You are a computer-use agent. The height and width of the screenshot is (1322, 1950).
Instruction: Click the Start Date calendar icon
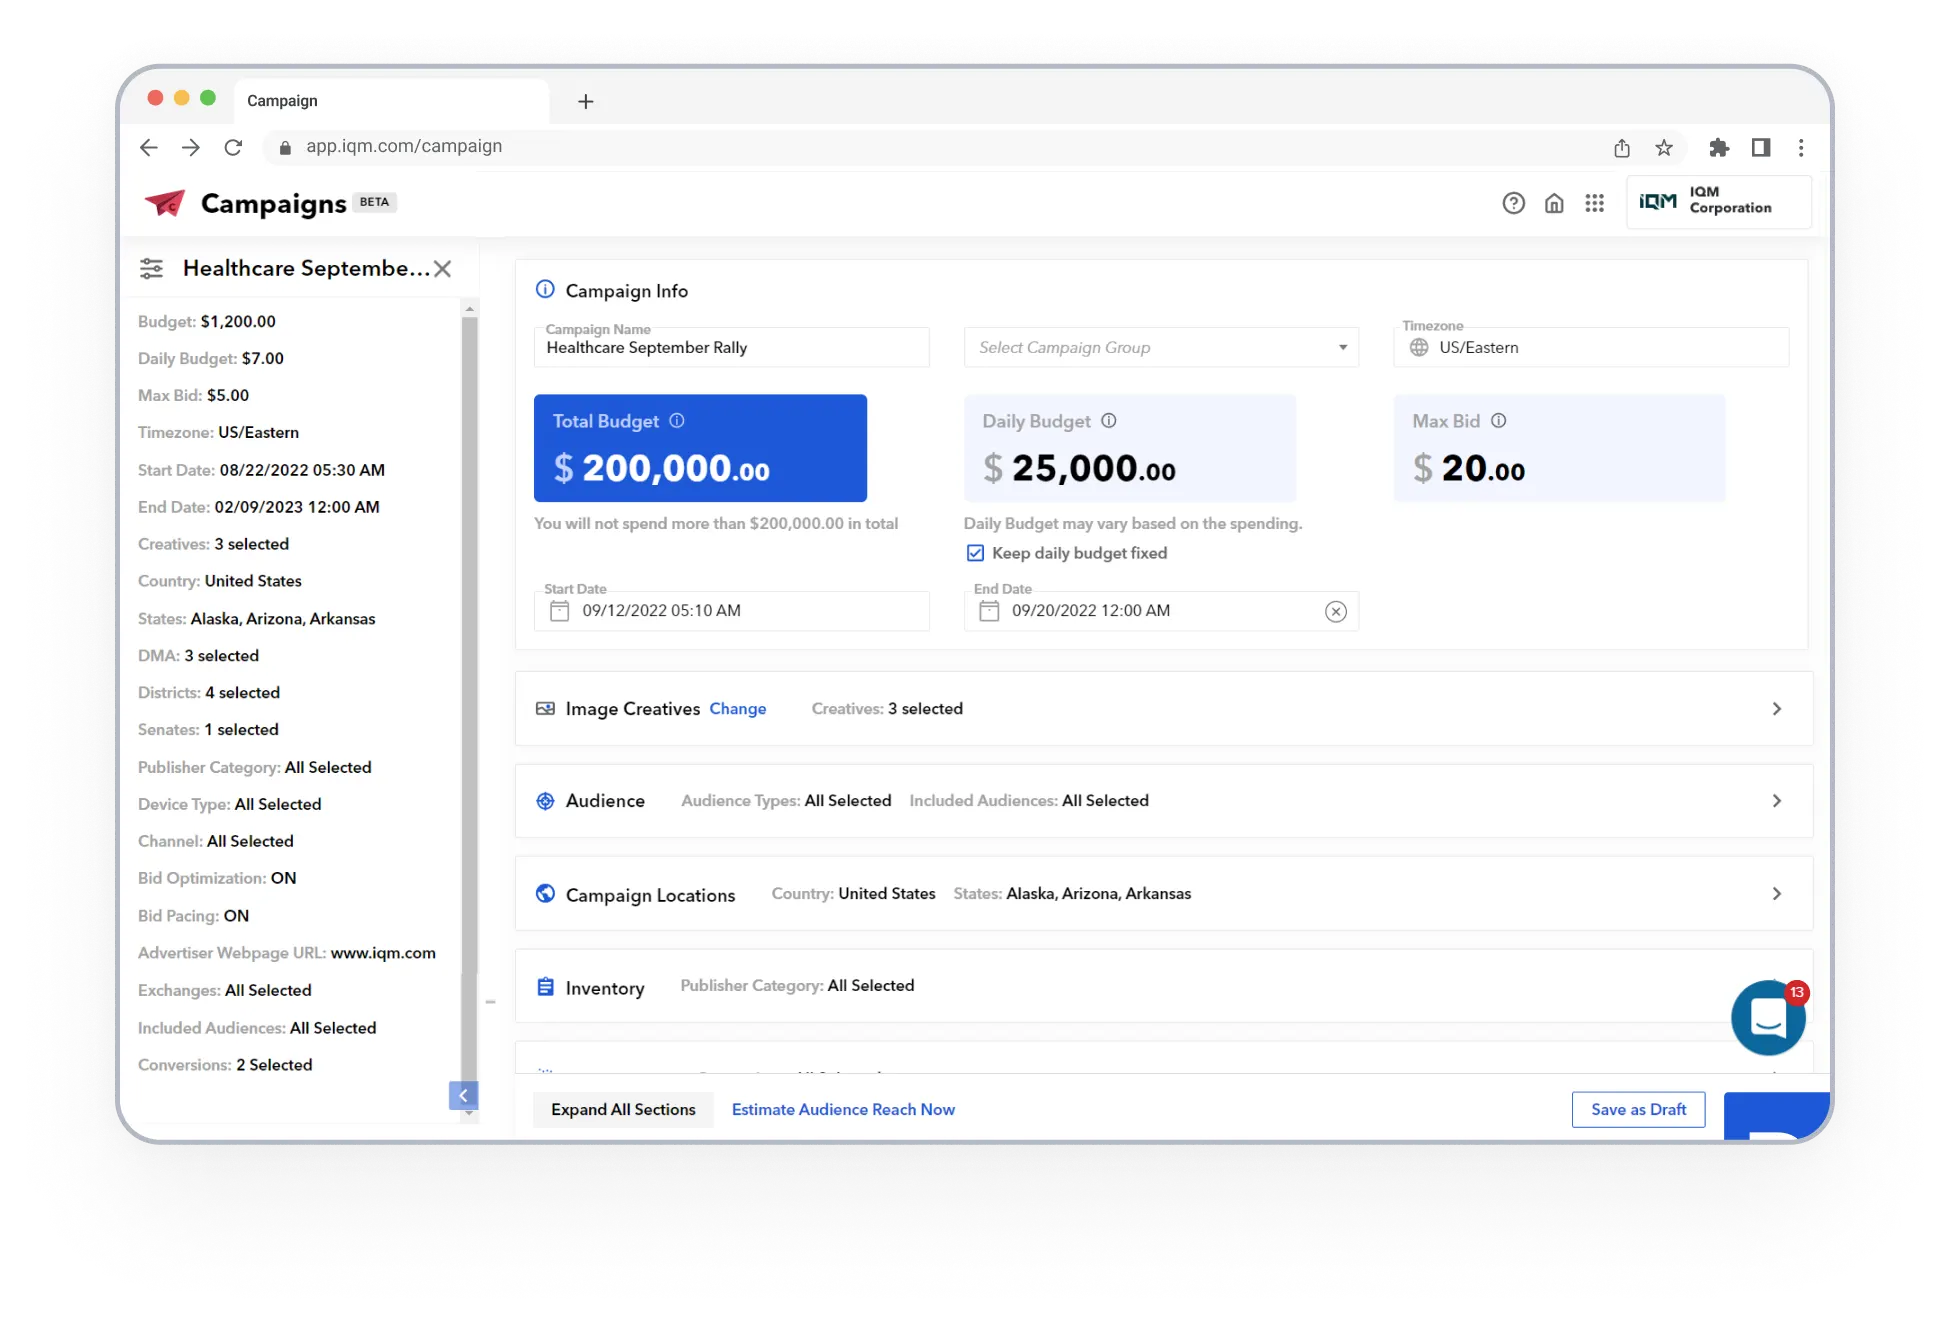point(560,611)
